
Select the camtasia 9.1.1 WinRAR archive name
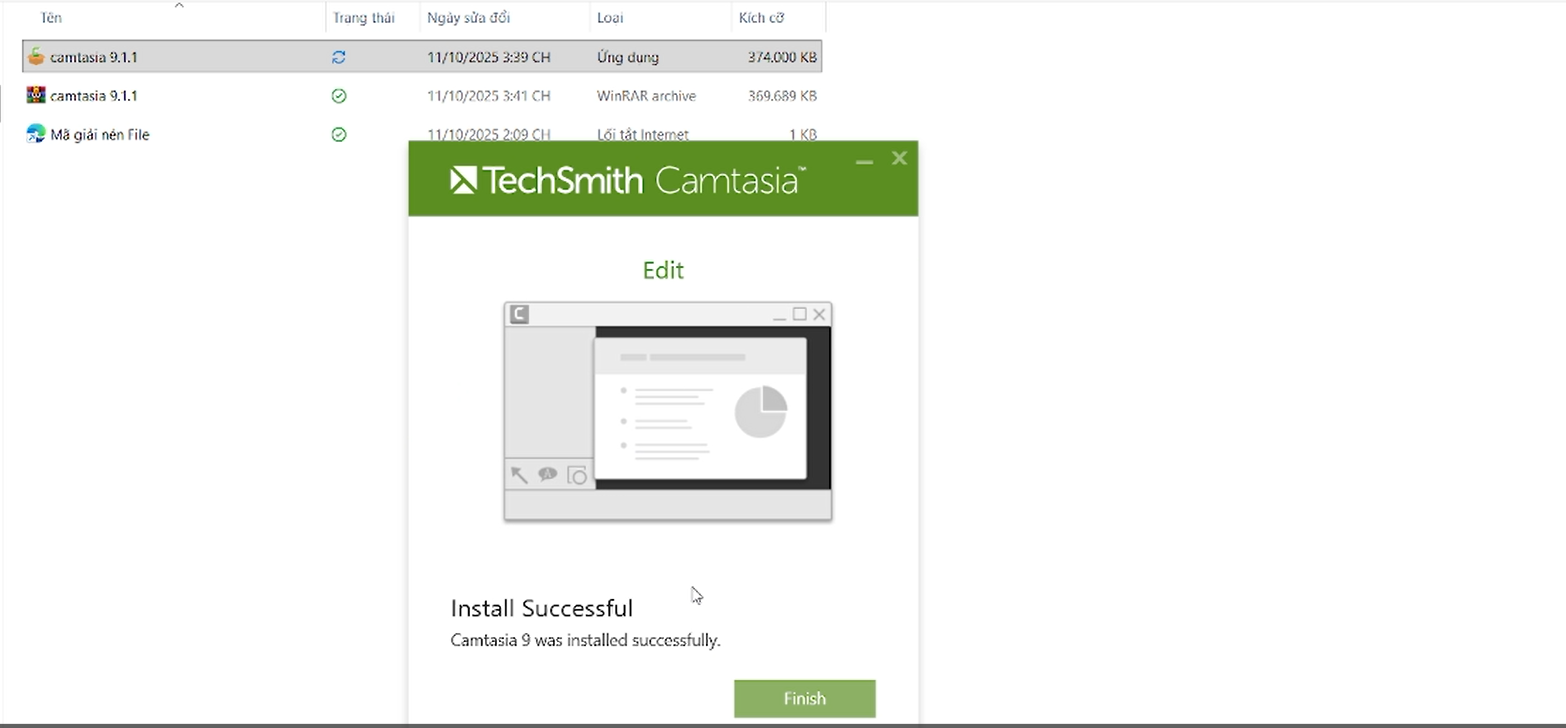(94, 96)
